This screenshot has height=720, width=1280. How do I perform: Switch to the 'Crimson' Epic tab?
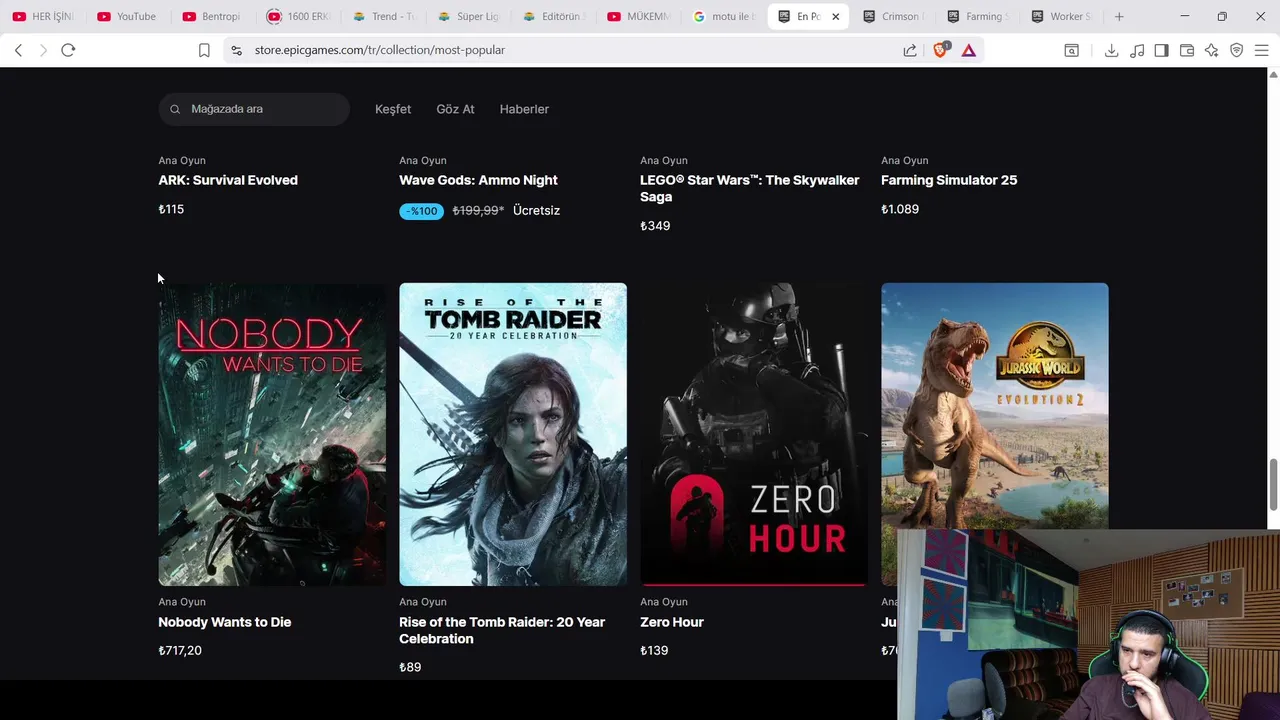895,16
